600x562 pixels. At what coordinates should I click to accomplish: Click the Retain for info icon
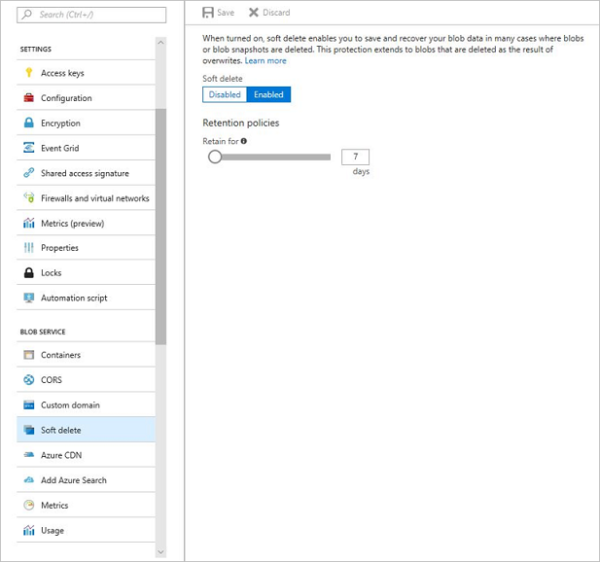click(x=244, y=141)
